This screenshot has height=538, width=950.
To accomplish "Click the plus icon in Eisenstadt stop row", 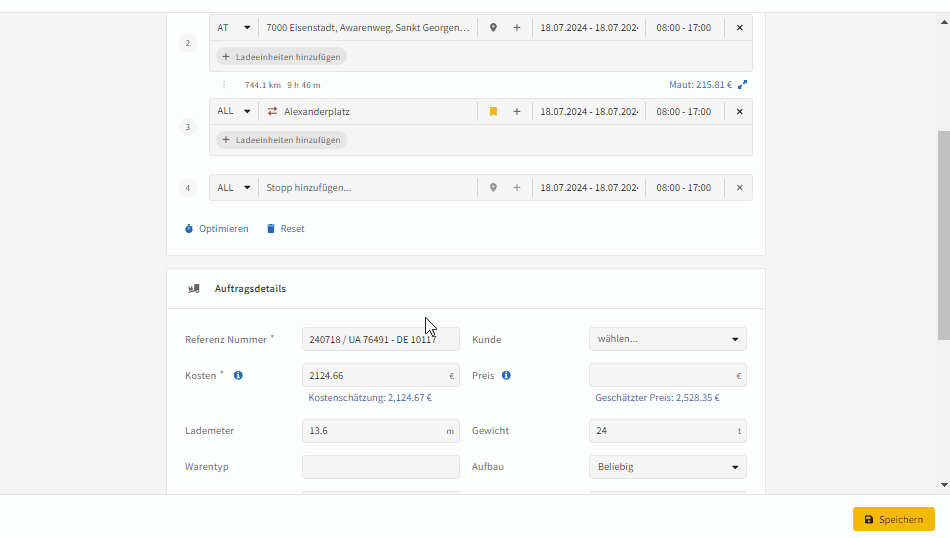I will 517,28.
